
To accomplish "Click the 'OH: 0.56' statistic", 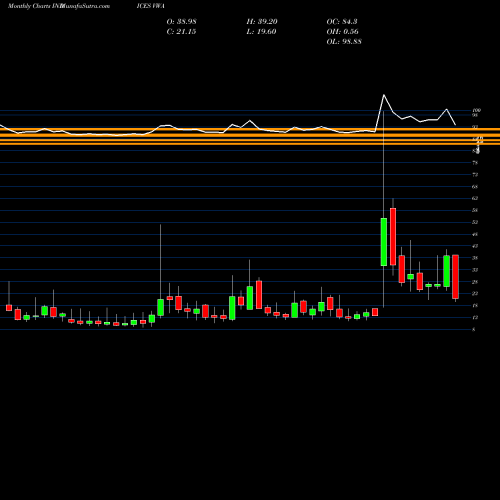I will point(342,32).
